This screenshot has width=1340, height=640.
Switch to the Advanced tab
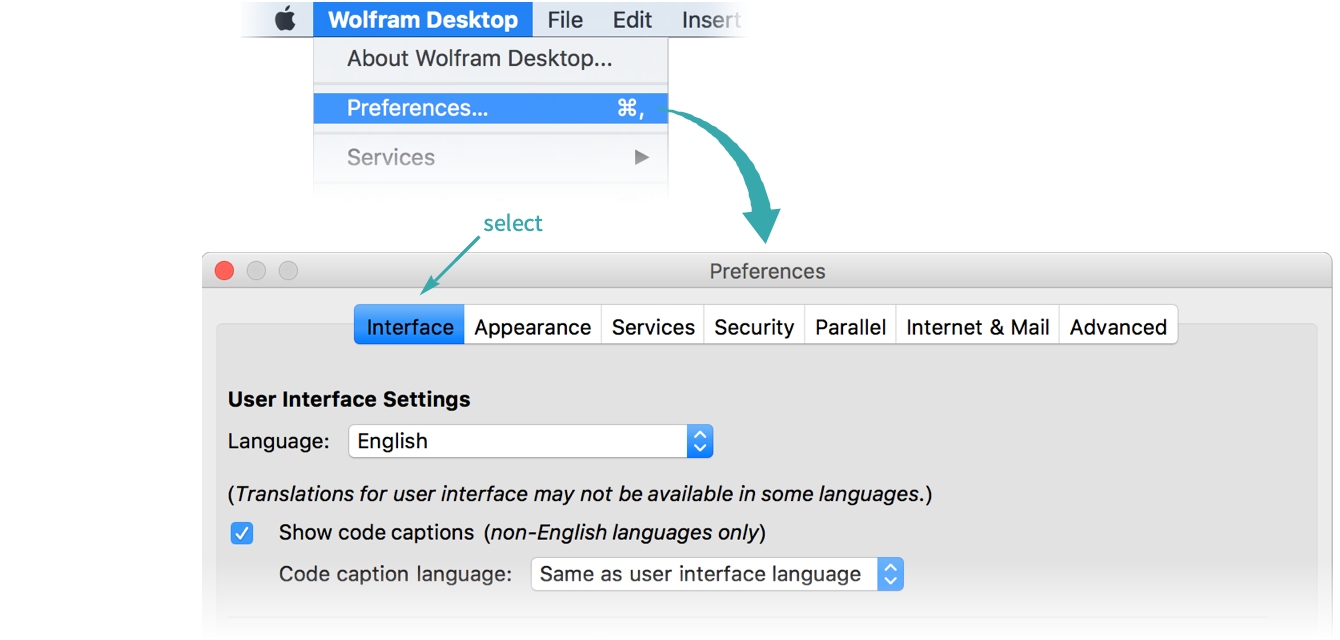tap(1118, 327)
